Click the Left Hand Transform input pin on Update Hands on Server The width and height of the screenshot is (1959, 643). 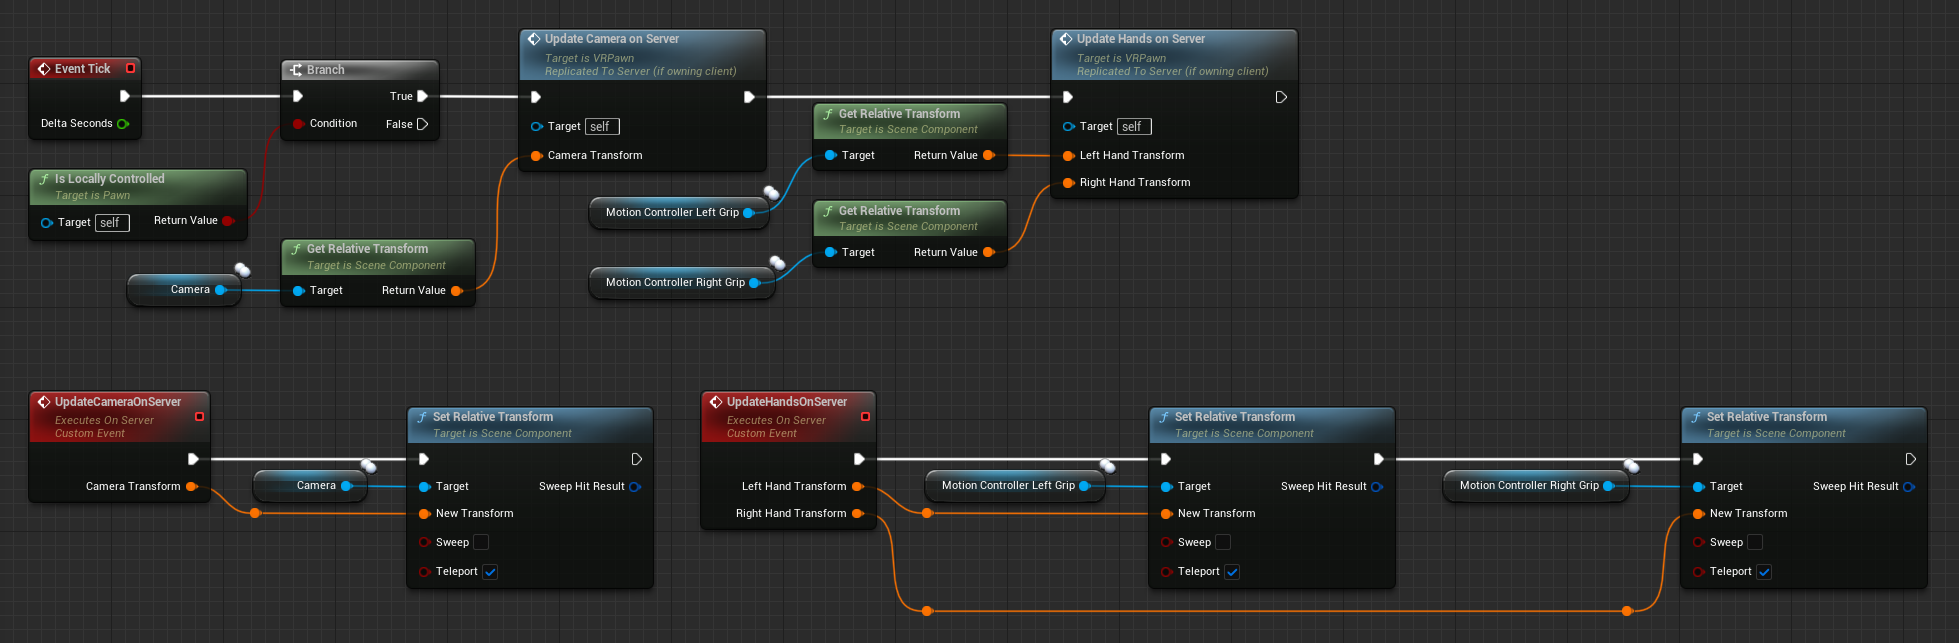[x=1068, y=156]
